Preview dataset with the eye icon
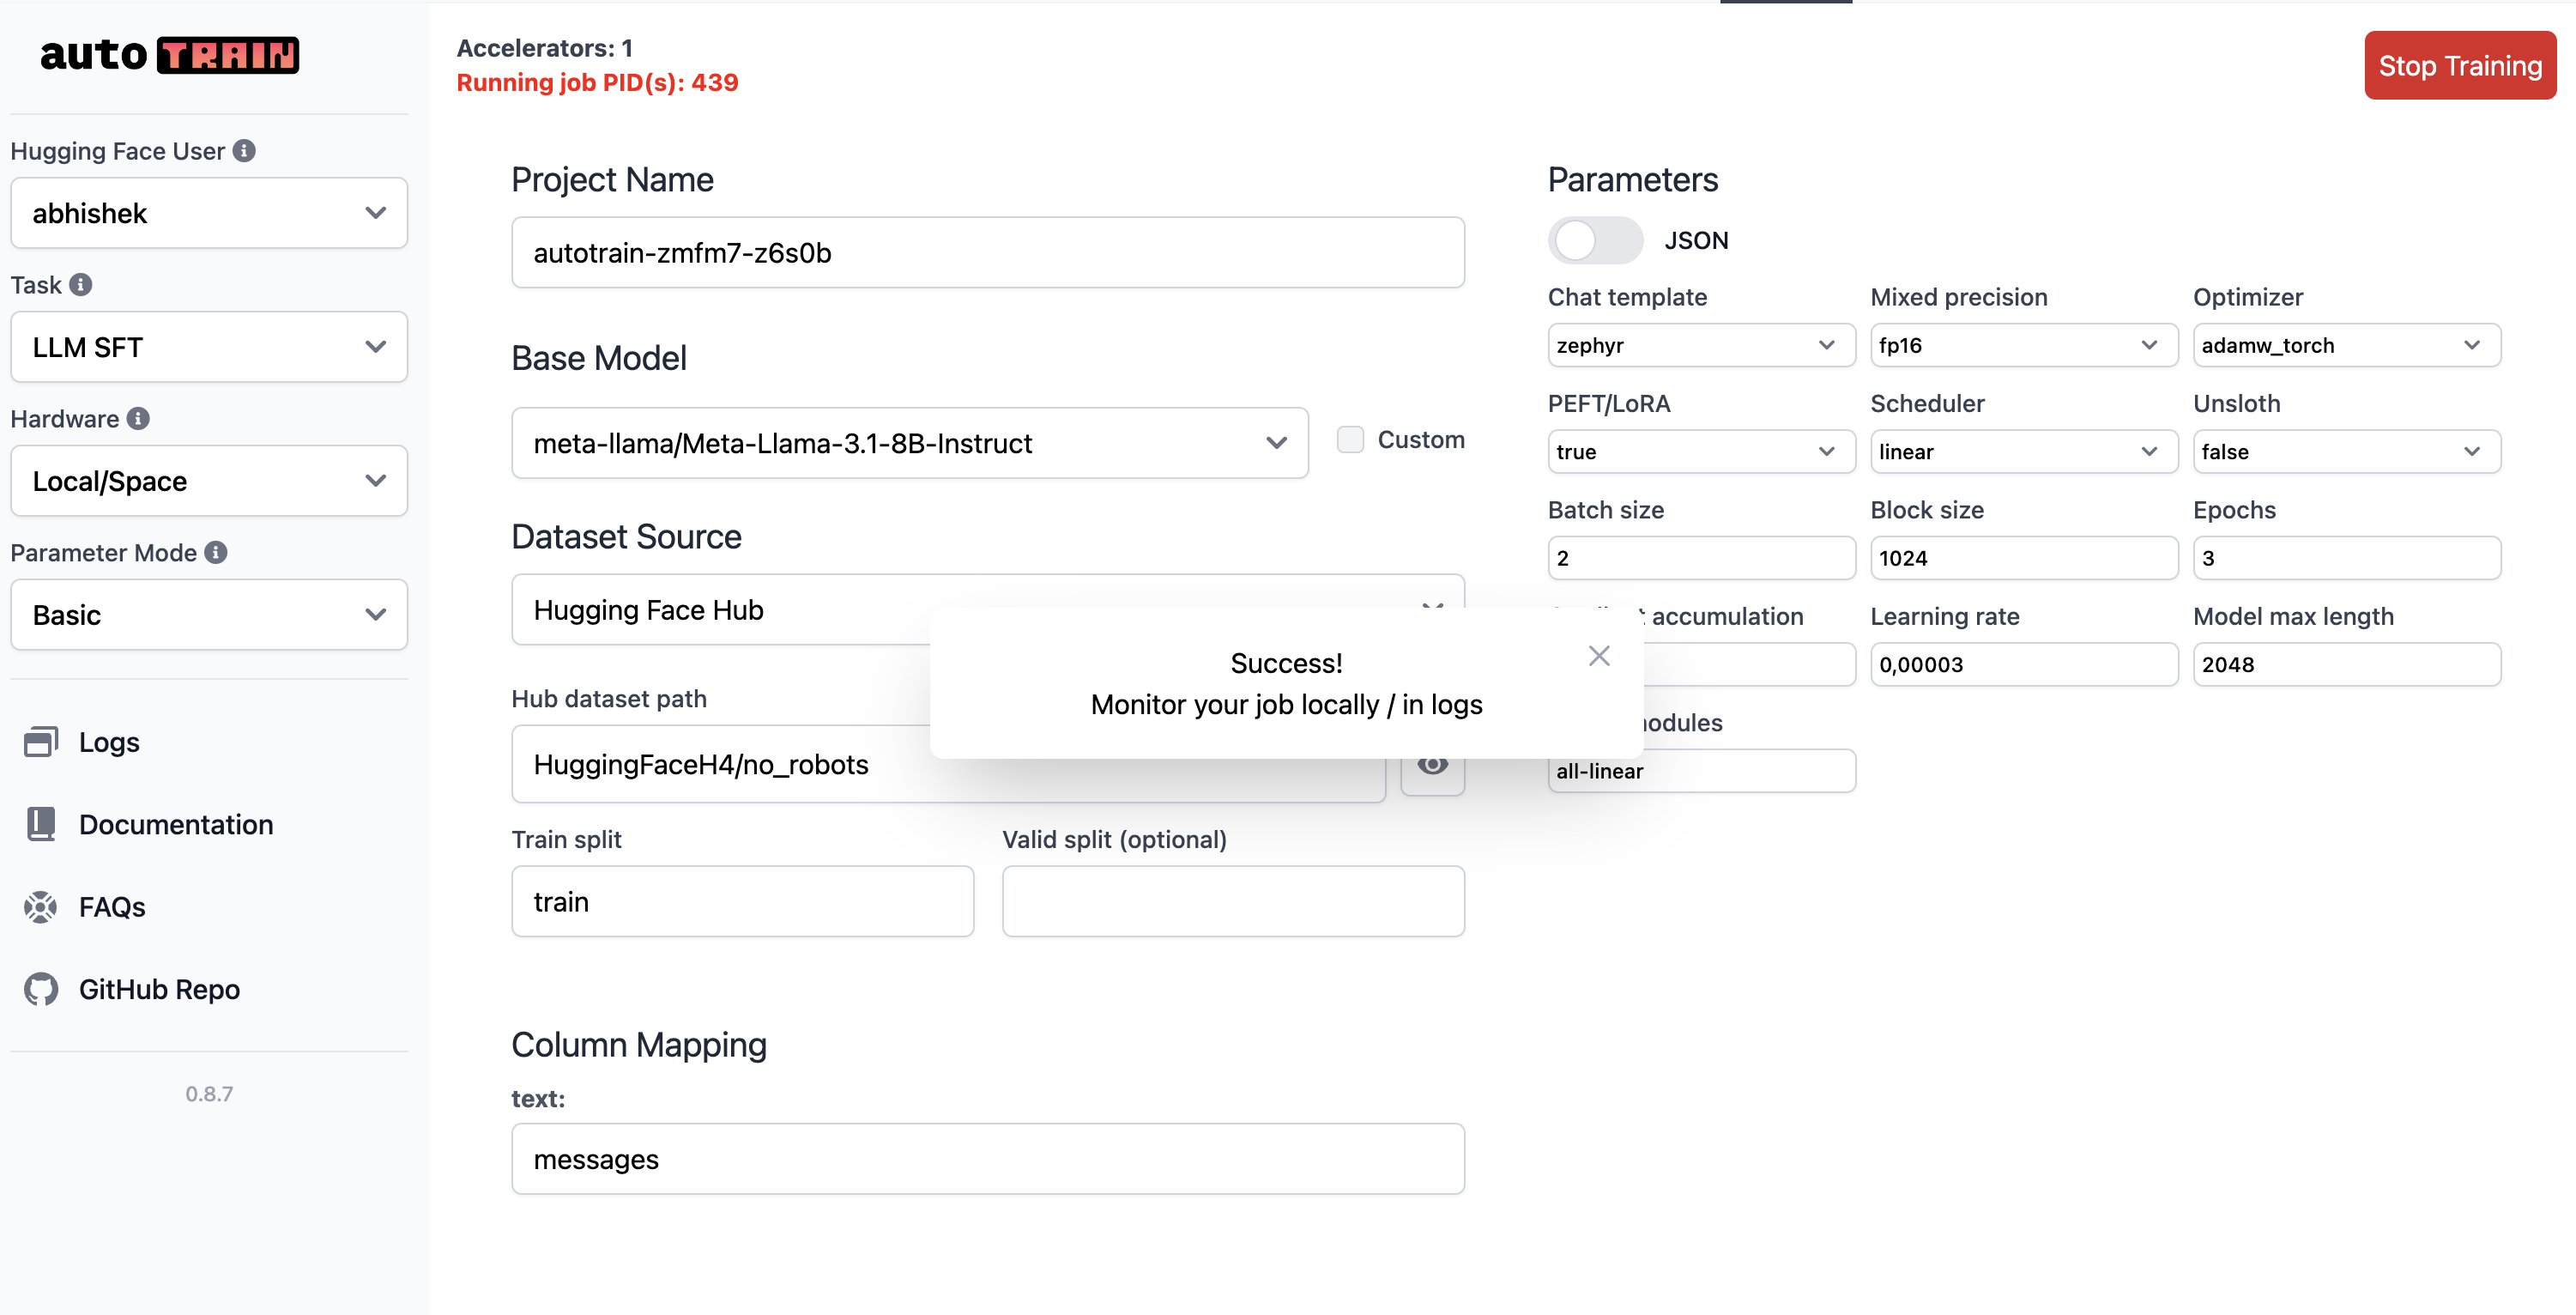The width and height of the screenshot is (2576, 1315). coord(1432,765)
